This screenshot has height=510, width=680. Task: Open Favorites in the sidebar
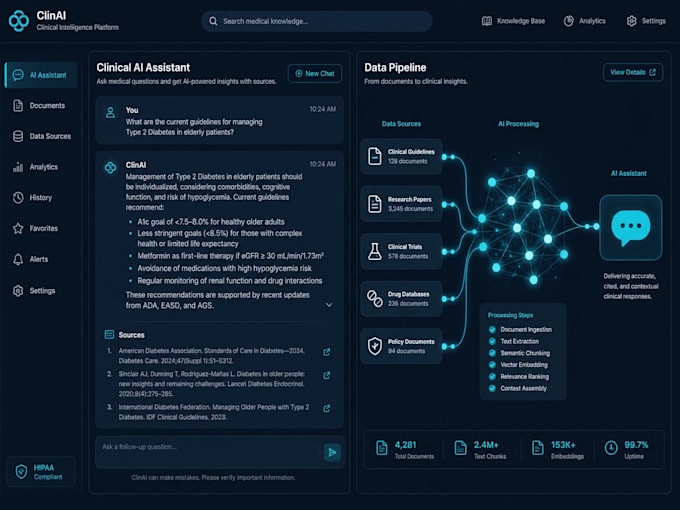[x=35, y=228]
